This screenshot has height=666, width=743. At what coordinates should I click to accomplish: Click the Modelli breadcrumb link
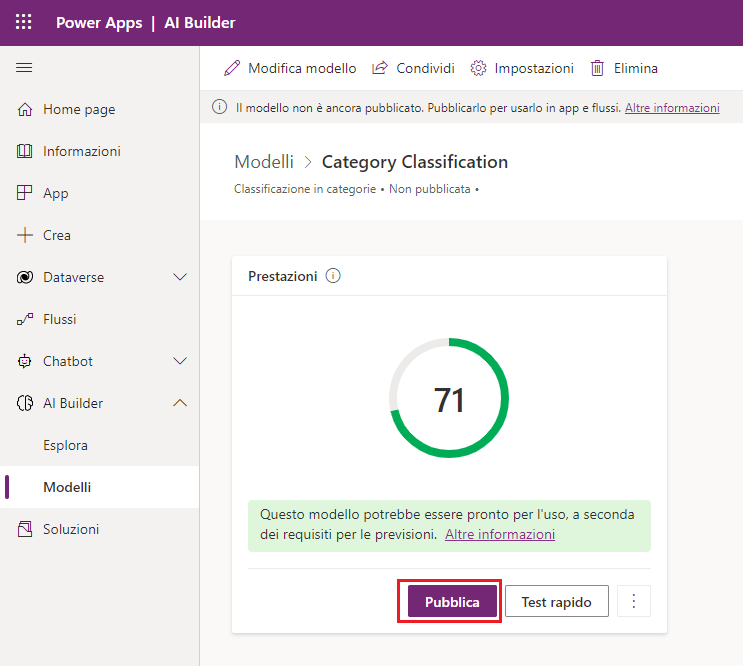264,162
